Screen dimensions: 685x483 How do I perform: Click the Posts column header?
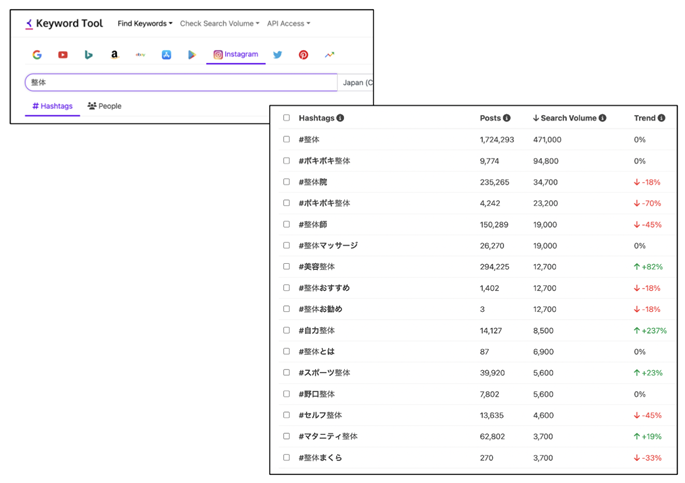point(490,118)
